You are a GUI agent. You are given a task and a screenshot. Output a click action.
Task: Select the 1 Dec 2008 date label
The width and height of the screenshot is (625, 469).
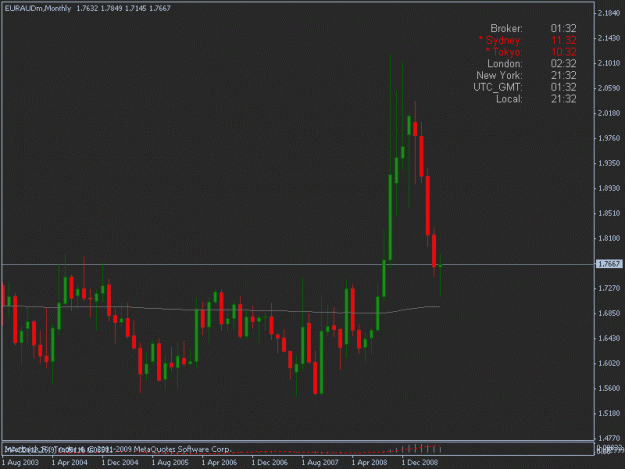click(420, 462)
